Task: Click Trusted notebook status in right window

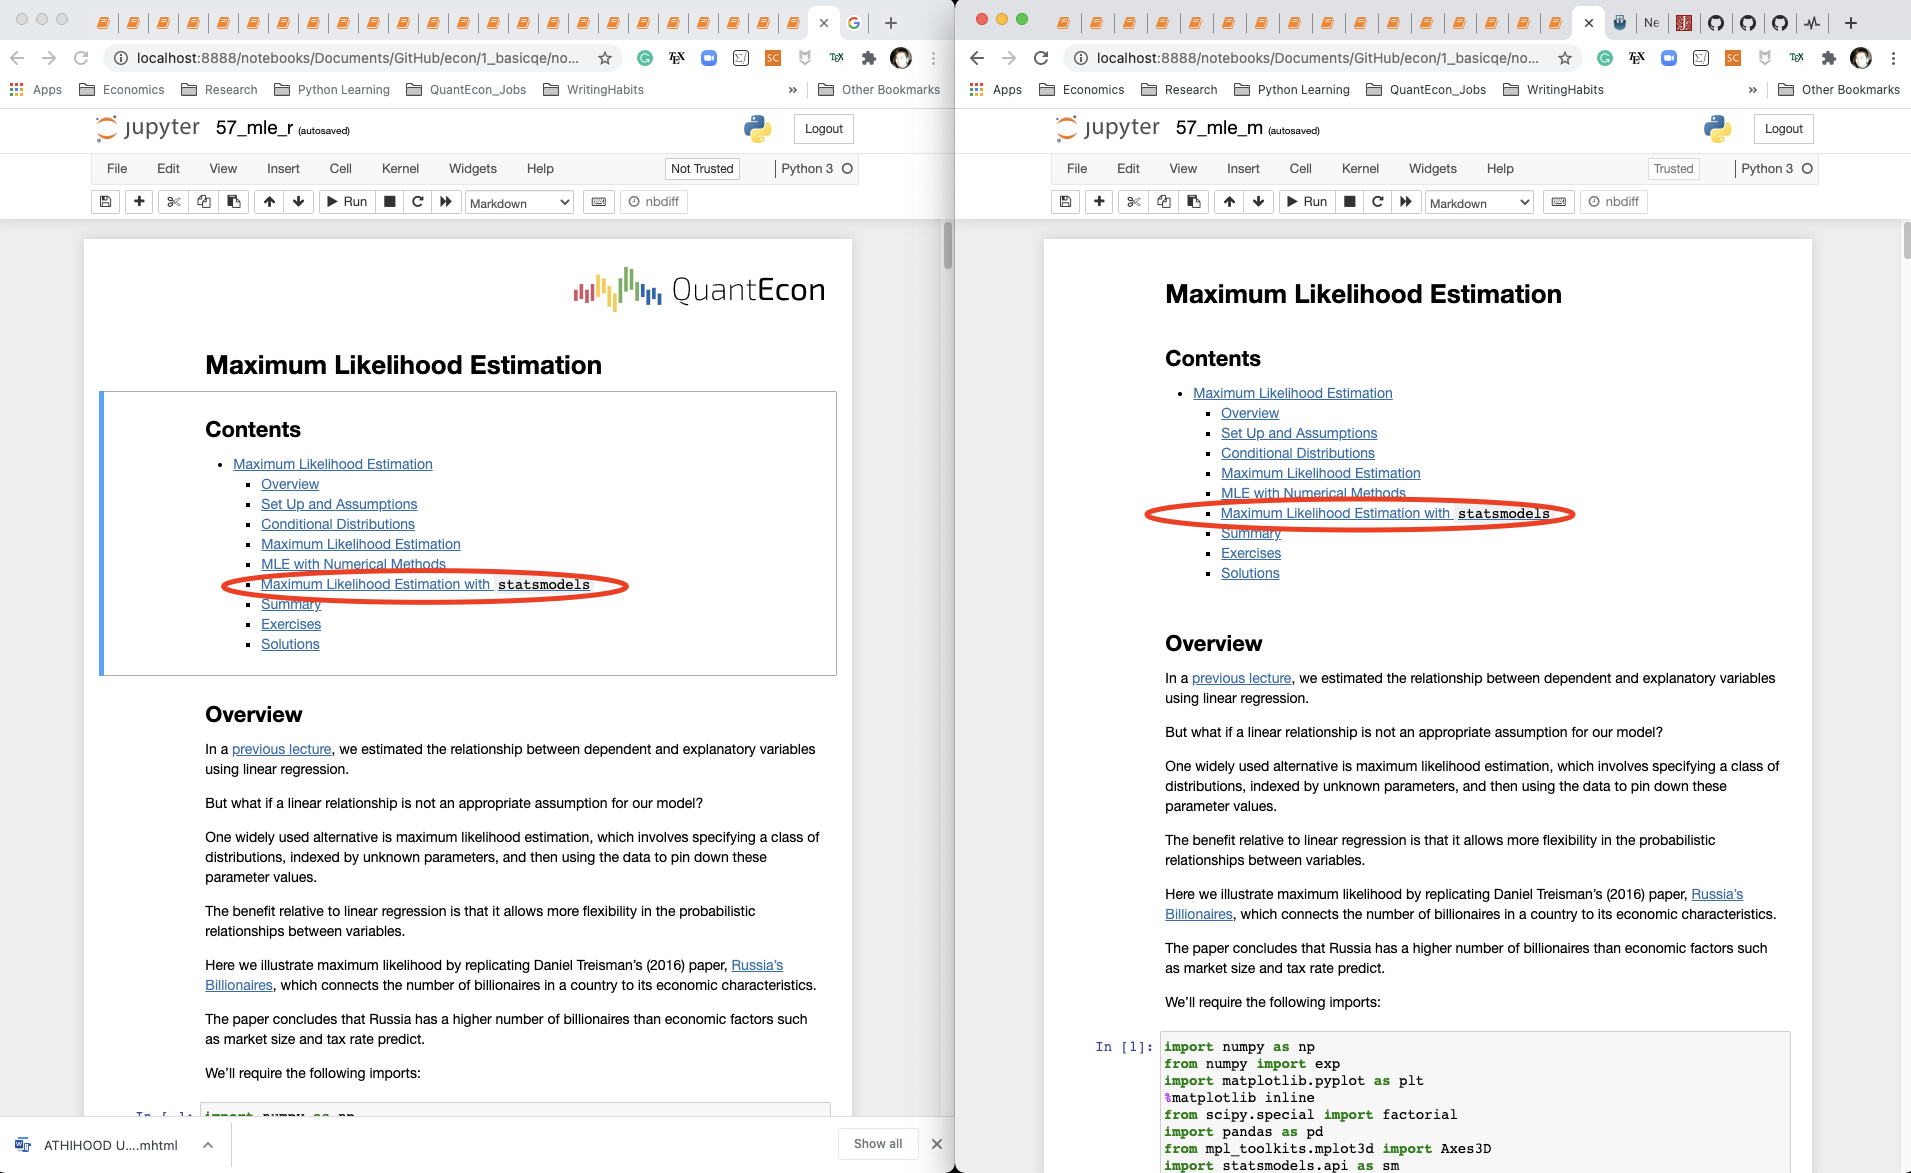Action: click(x=1673, y=169)
